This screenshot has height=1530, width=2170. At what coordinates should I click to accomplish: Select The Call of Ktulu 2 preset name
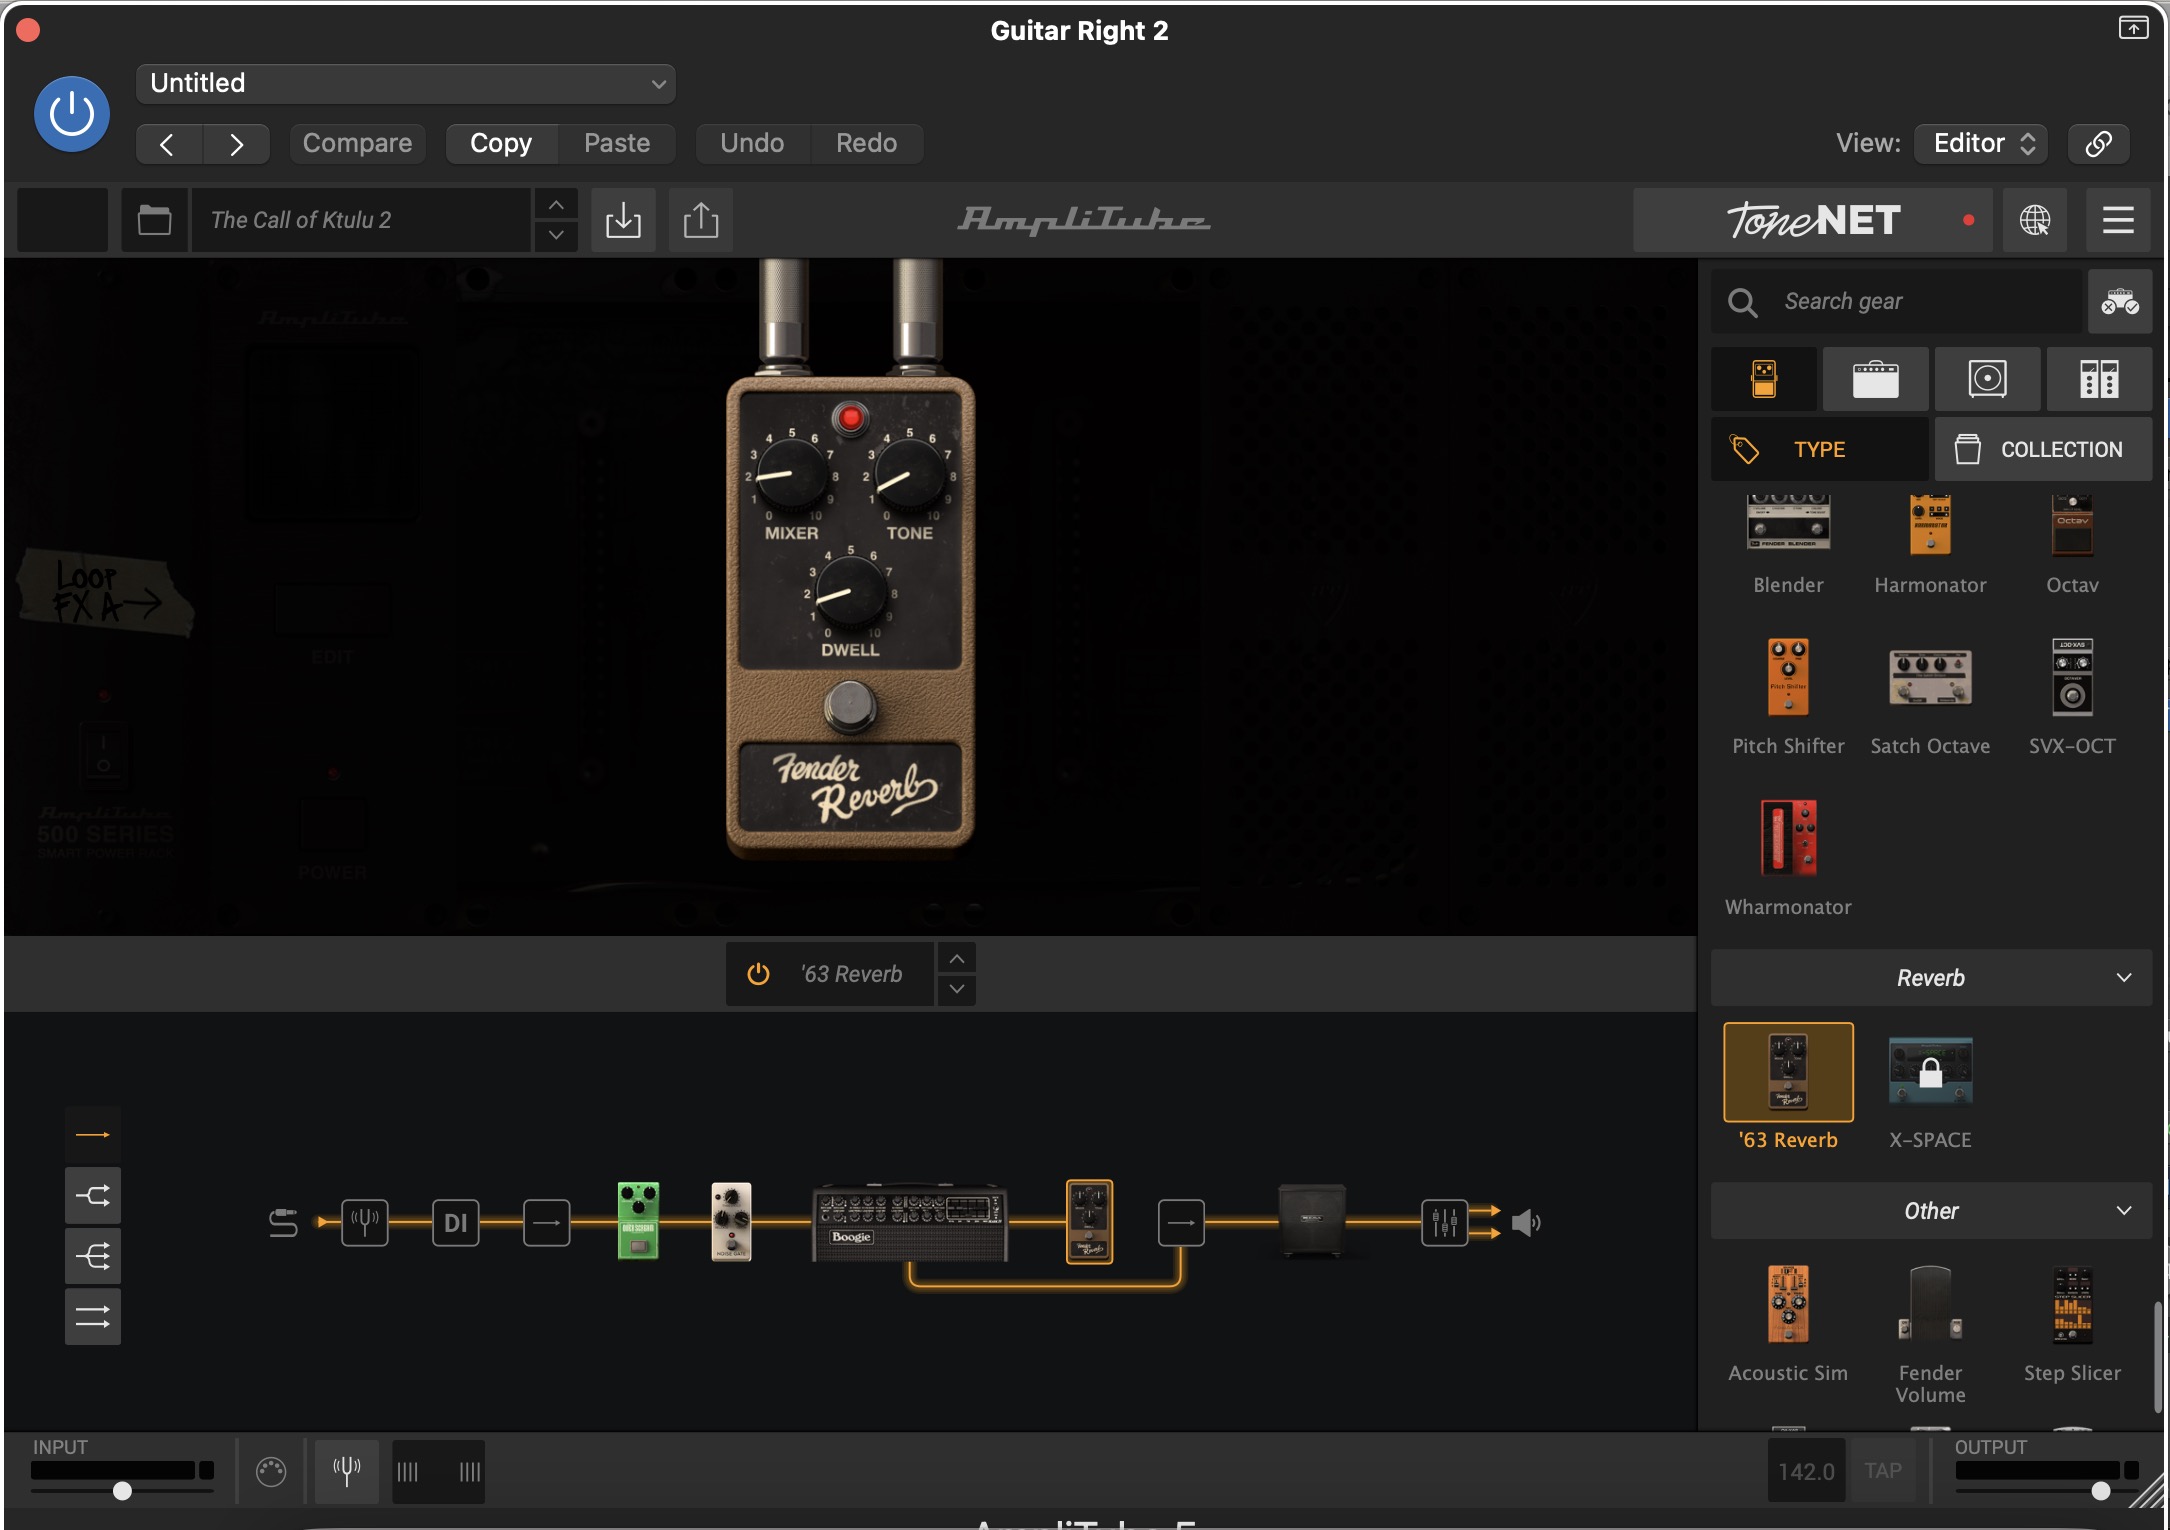(361, 220)
